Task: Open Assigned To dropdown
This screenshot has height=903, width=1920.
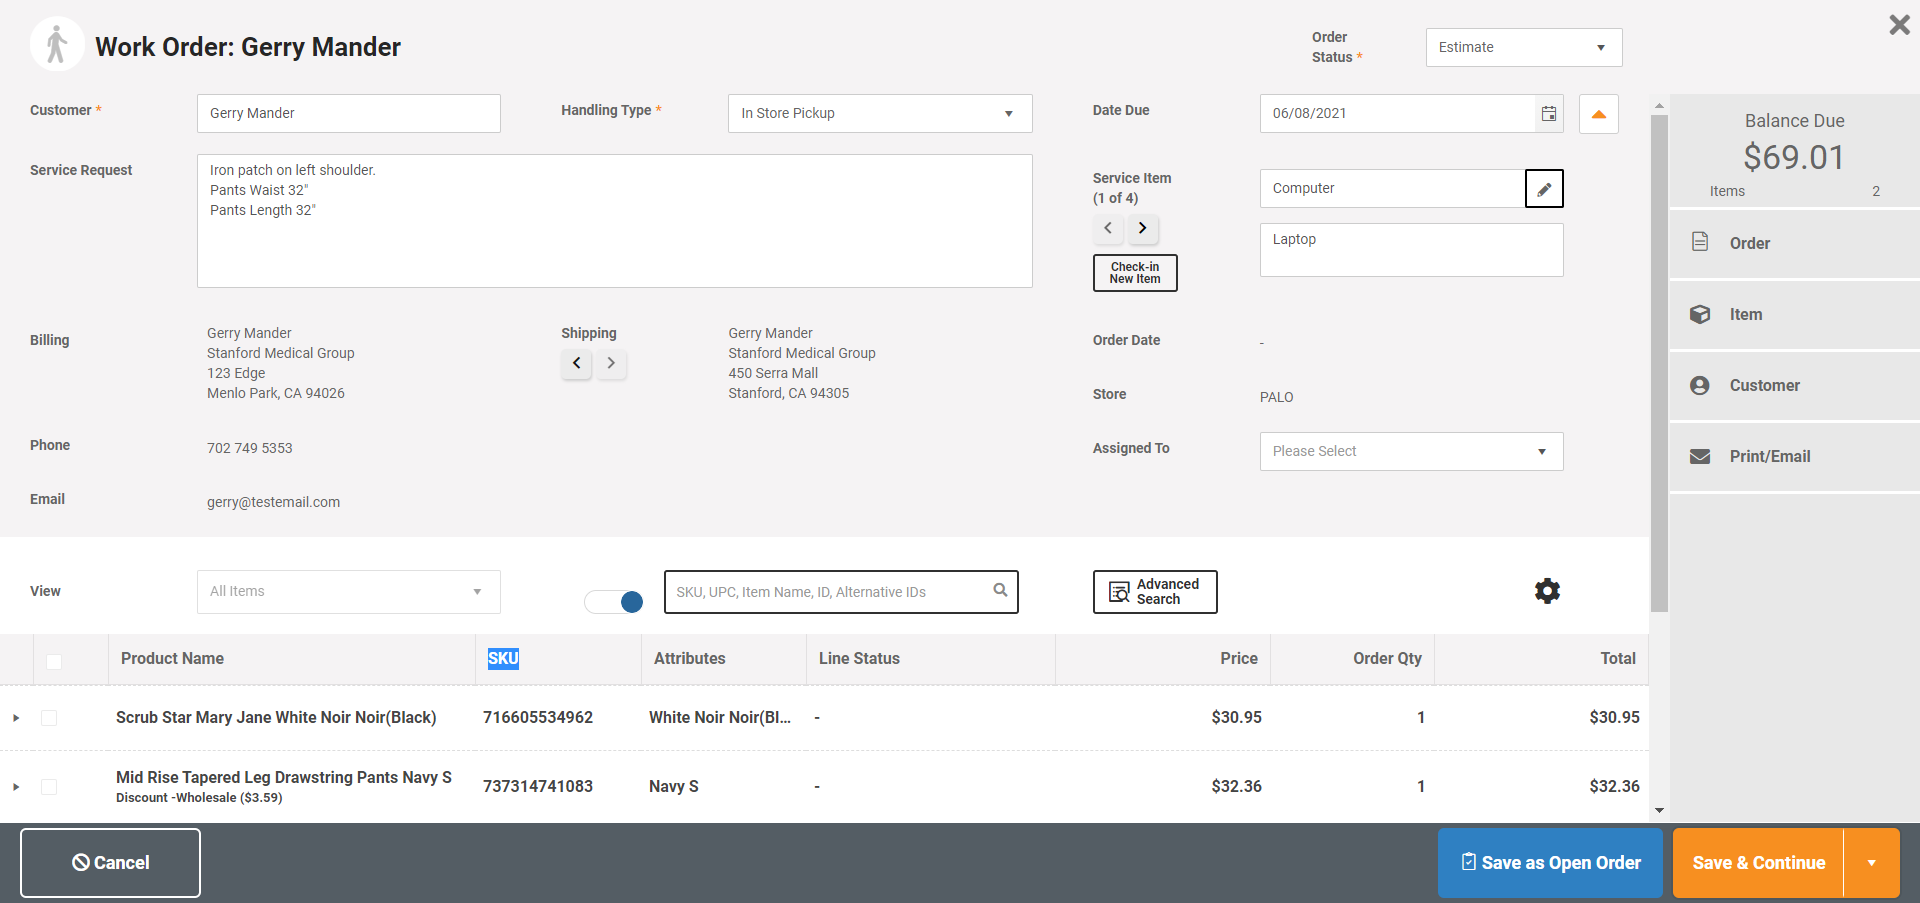Action: click(x=1411, y=452)
